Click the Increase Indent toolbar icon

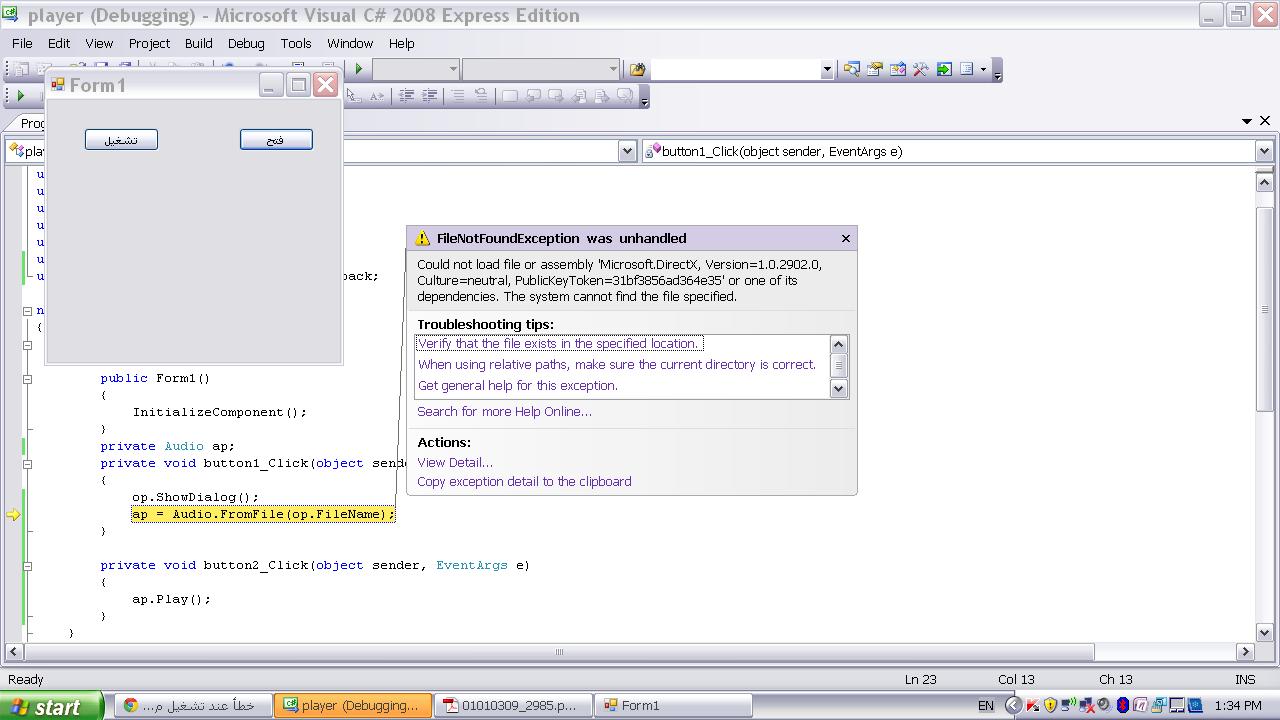(x=429, y=95)
